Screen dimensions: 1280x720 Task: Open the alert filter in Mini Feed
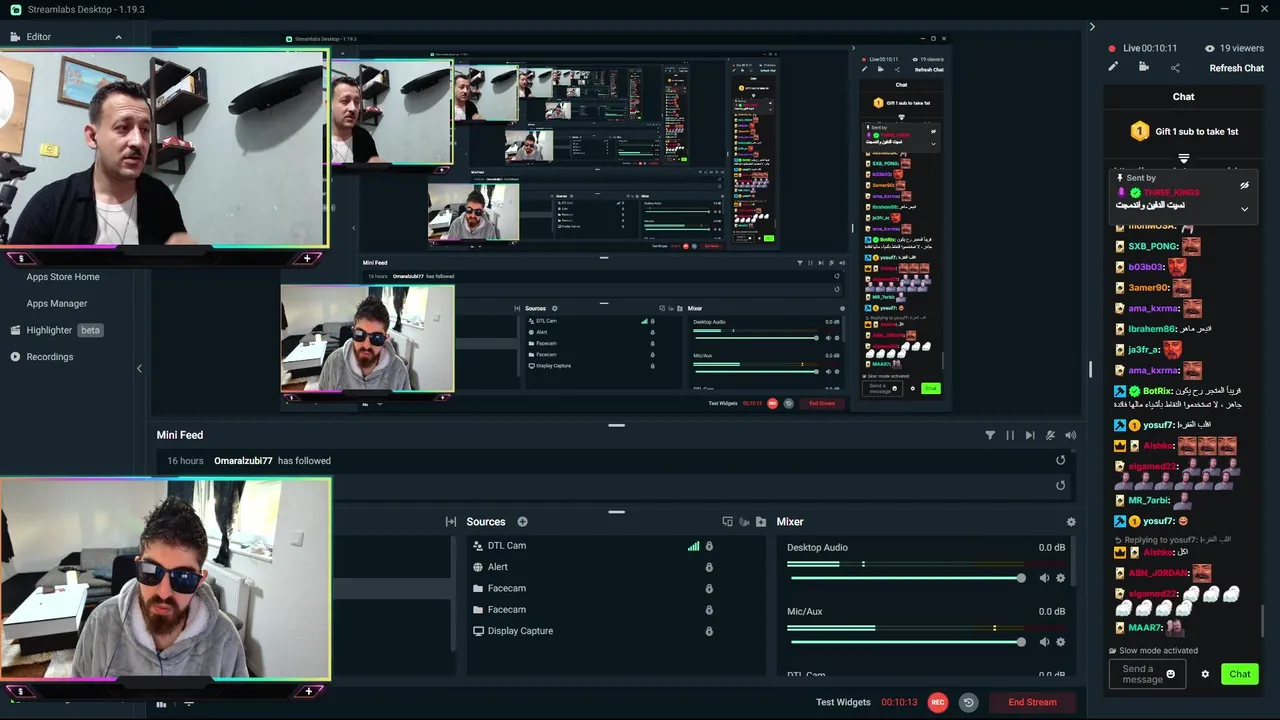pyautogui.click(x=990, y=435)
